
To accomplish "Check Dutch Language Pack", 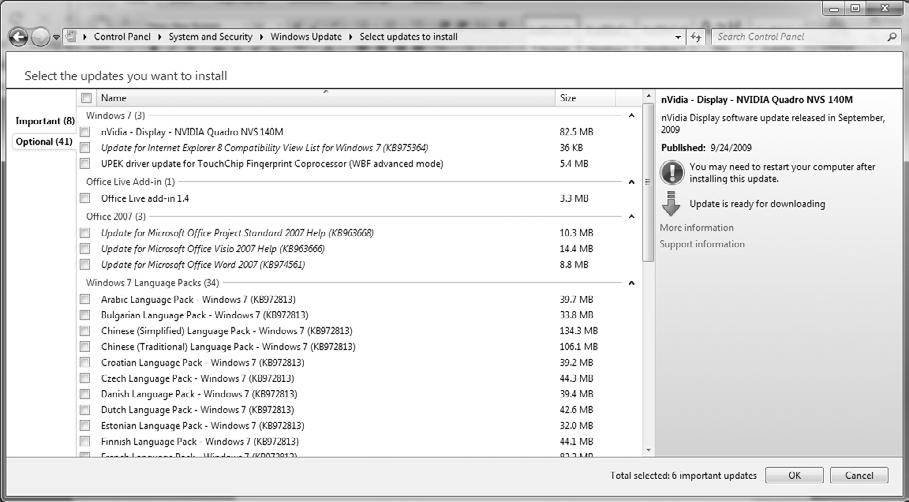I will (x=85, y=409).
